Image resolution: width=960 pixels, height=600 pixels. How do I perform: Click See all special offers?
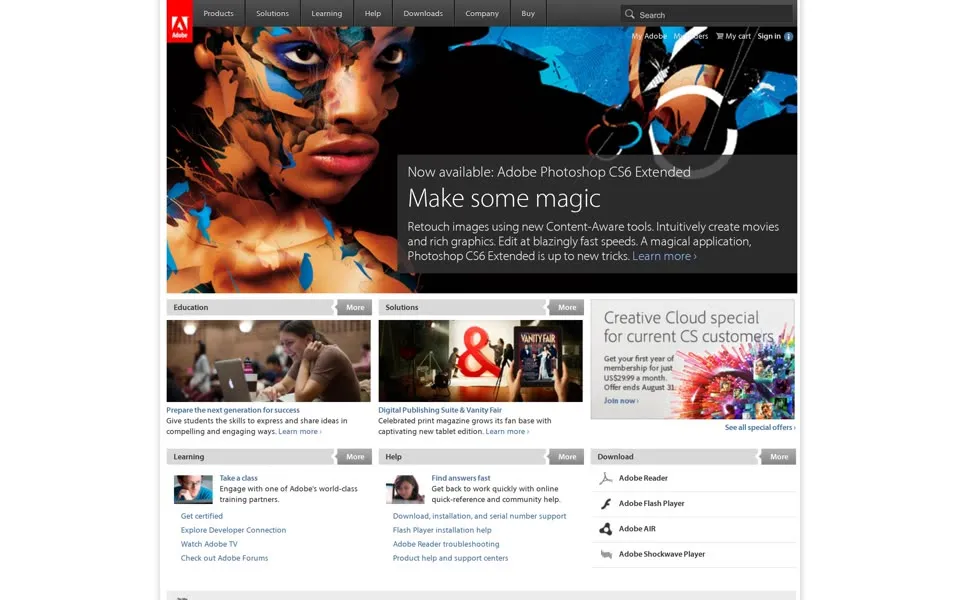click(760, 427)
